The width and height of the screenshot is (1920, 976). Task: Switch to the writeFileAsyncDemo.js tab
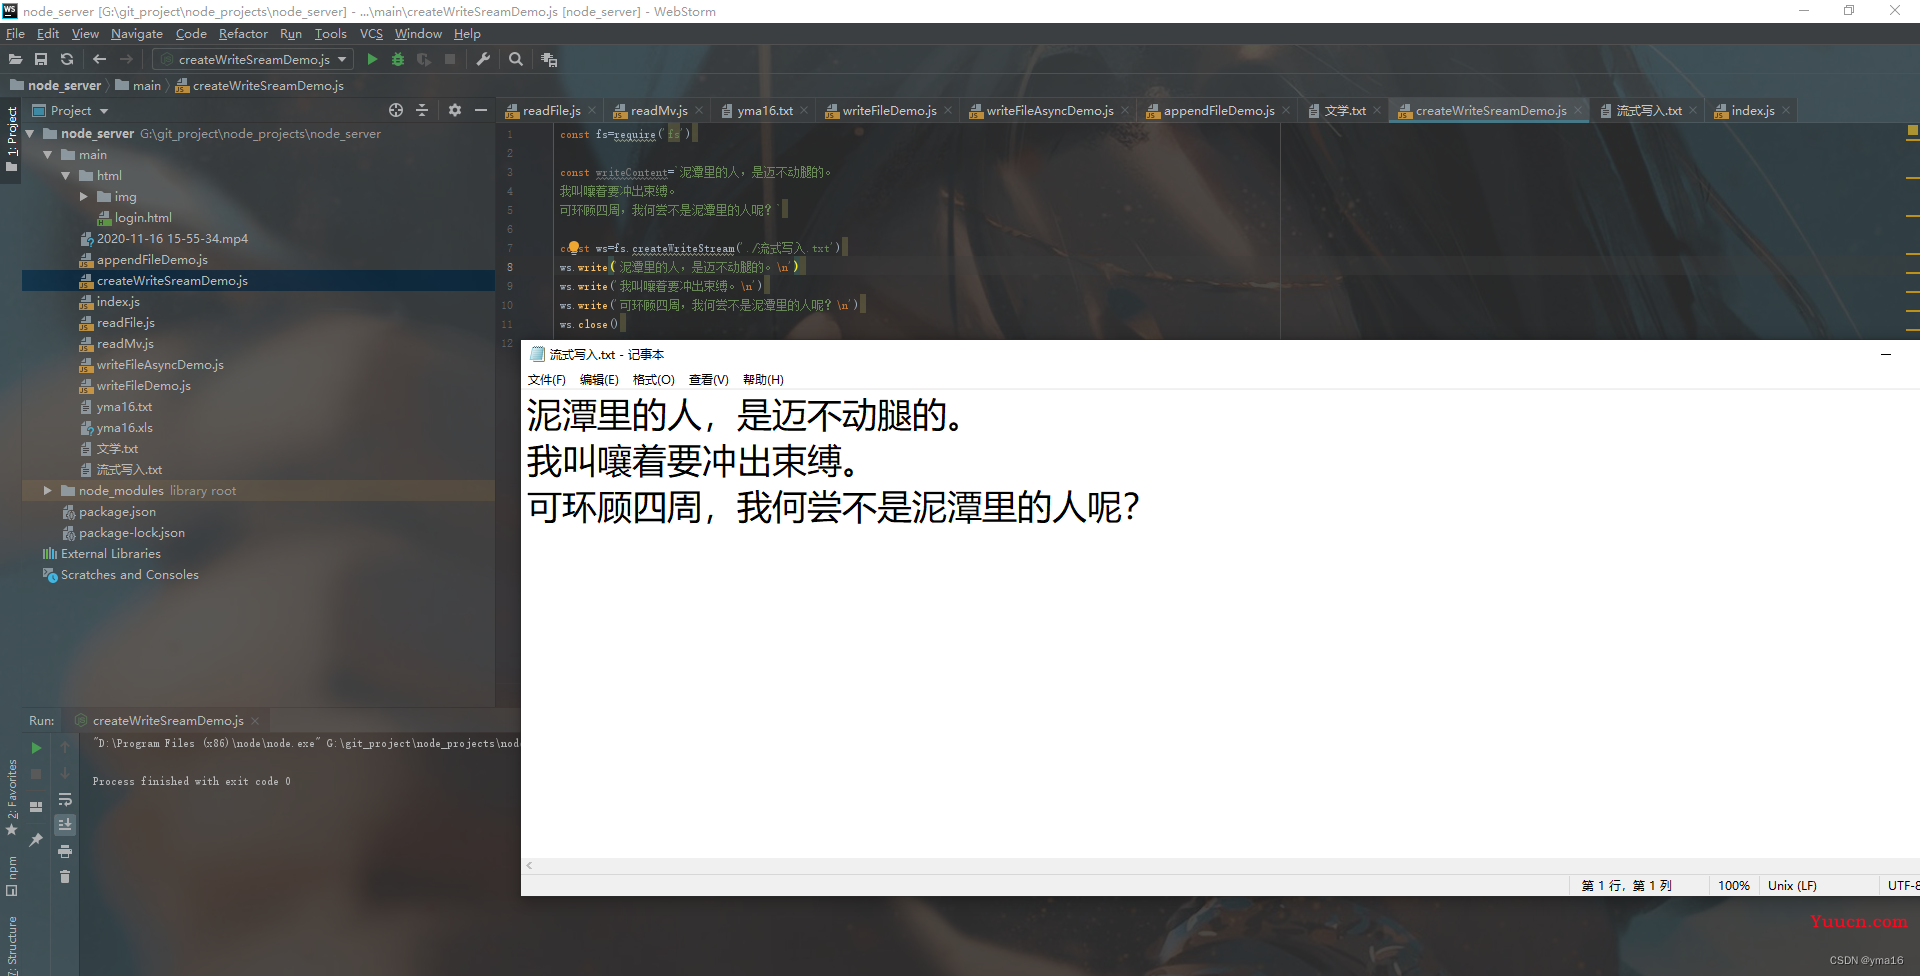pyautogui.click(x=1049, y=110)
